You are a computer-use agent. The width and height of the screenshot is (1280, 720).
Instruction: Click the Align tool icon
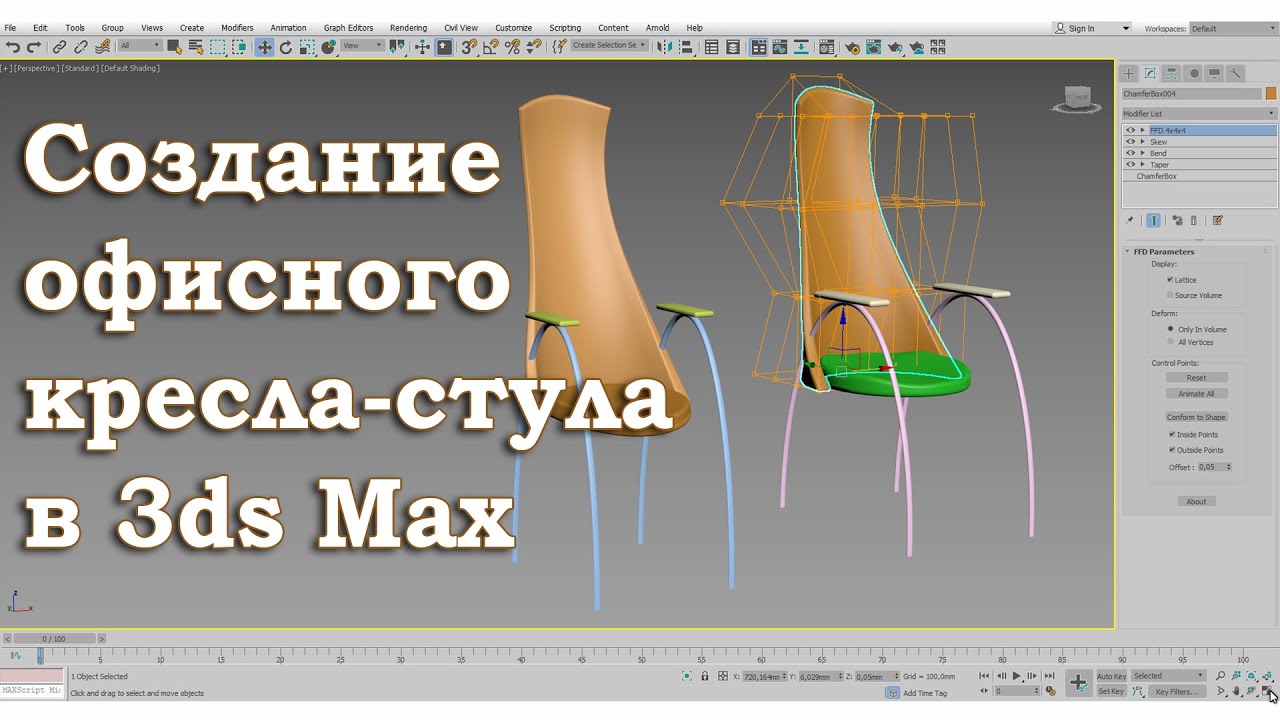(x=687, y=46)
